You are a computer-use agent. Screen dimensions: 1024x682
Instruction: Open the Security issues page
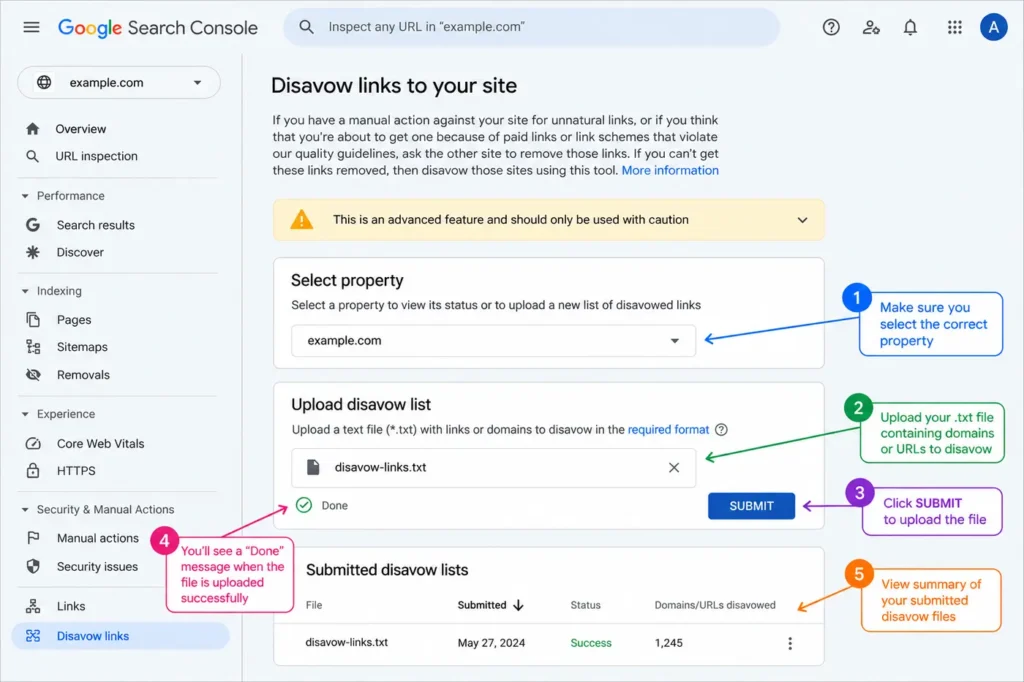97,566
